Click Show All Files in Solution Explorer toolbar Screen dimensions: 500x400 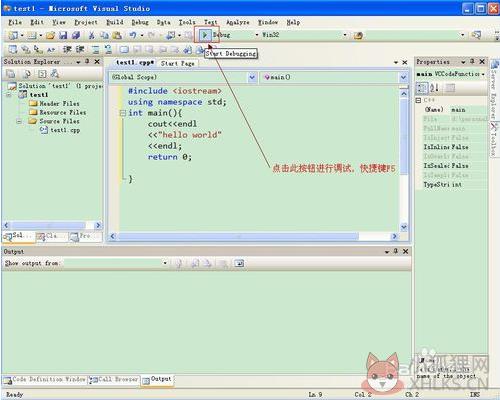27,74
